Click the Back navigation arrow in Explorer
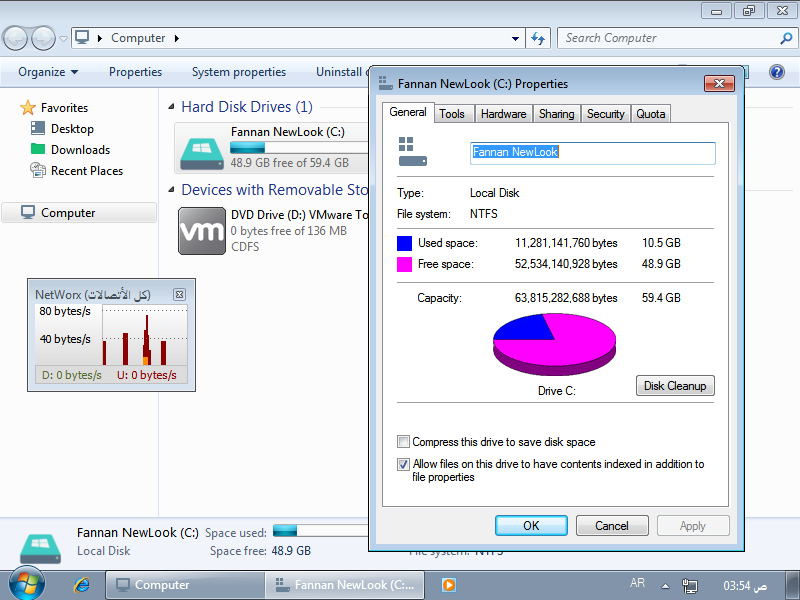The image size is (800, 600). (15, 38)
